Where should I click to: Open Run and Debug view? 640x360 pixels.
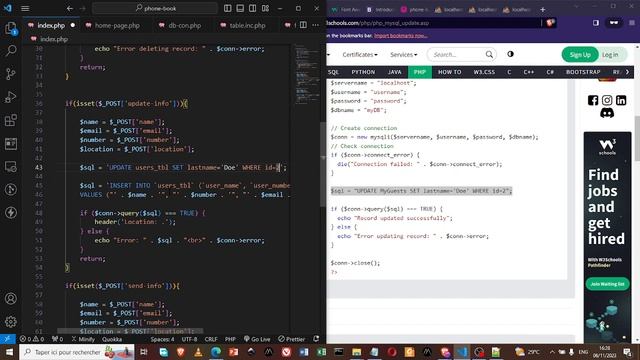coord(11,97)
